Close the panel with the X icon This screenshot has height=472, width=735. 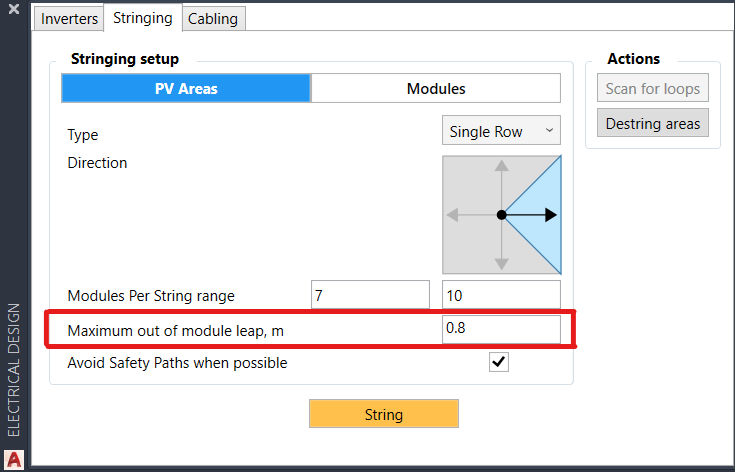click(x=14, y=8)
